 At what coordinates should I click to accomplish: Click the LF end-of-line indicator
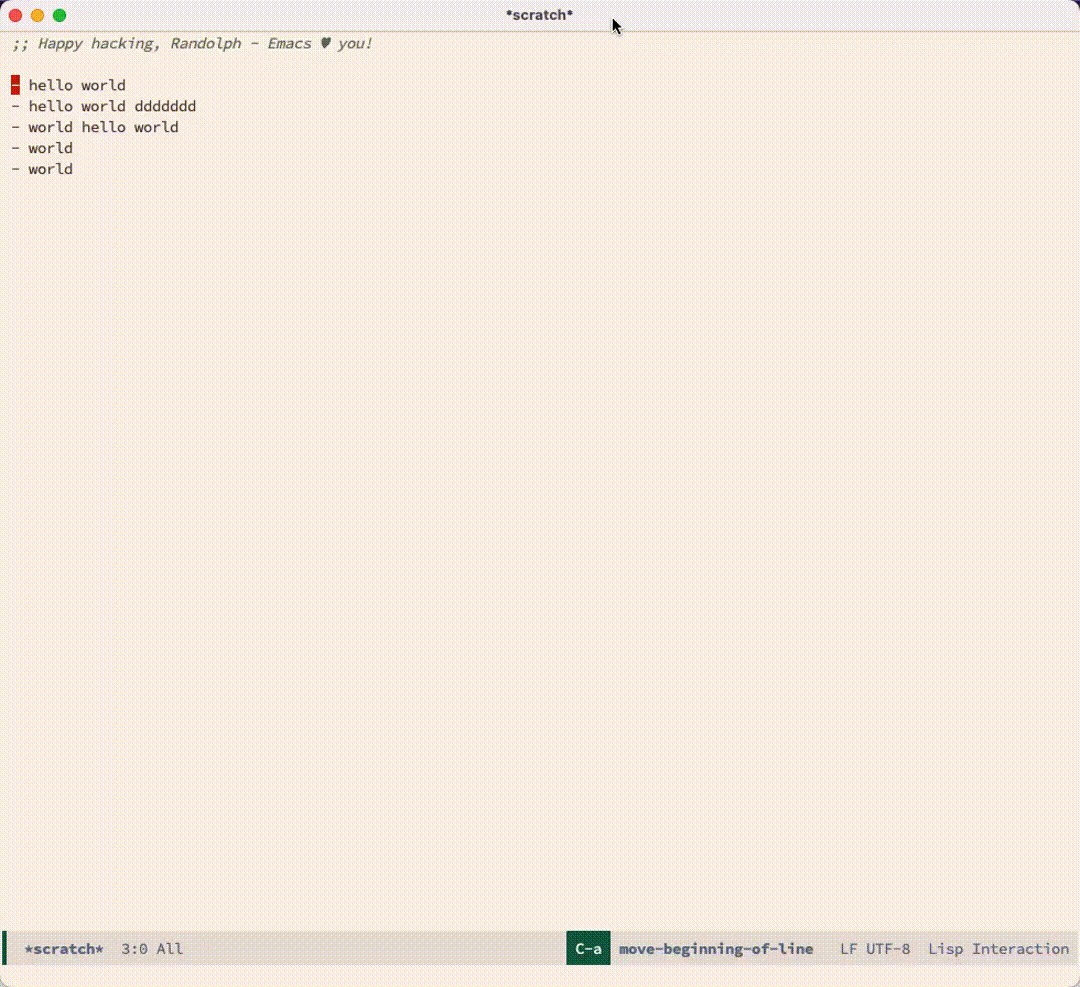[849, 948]
